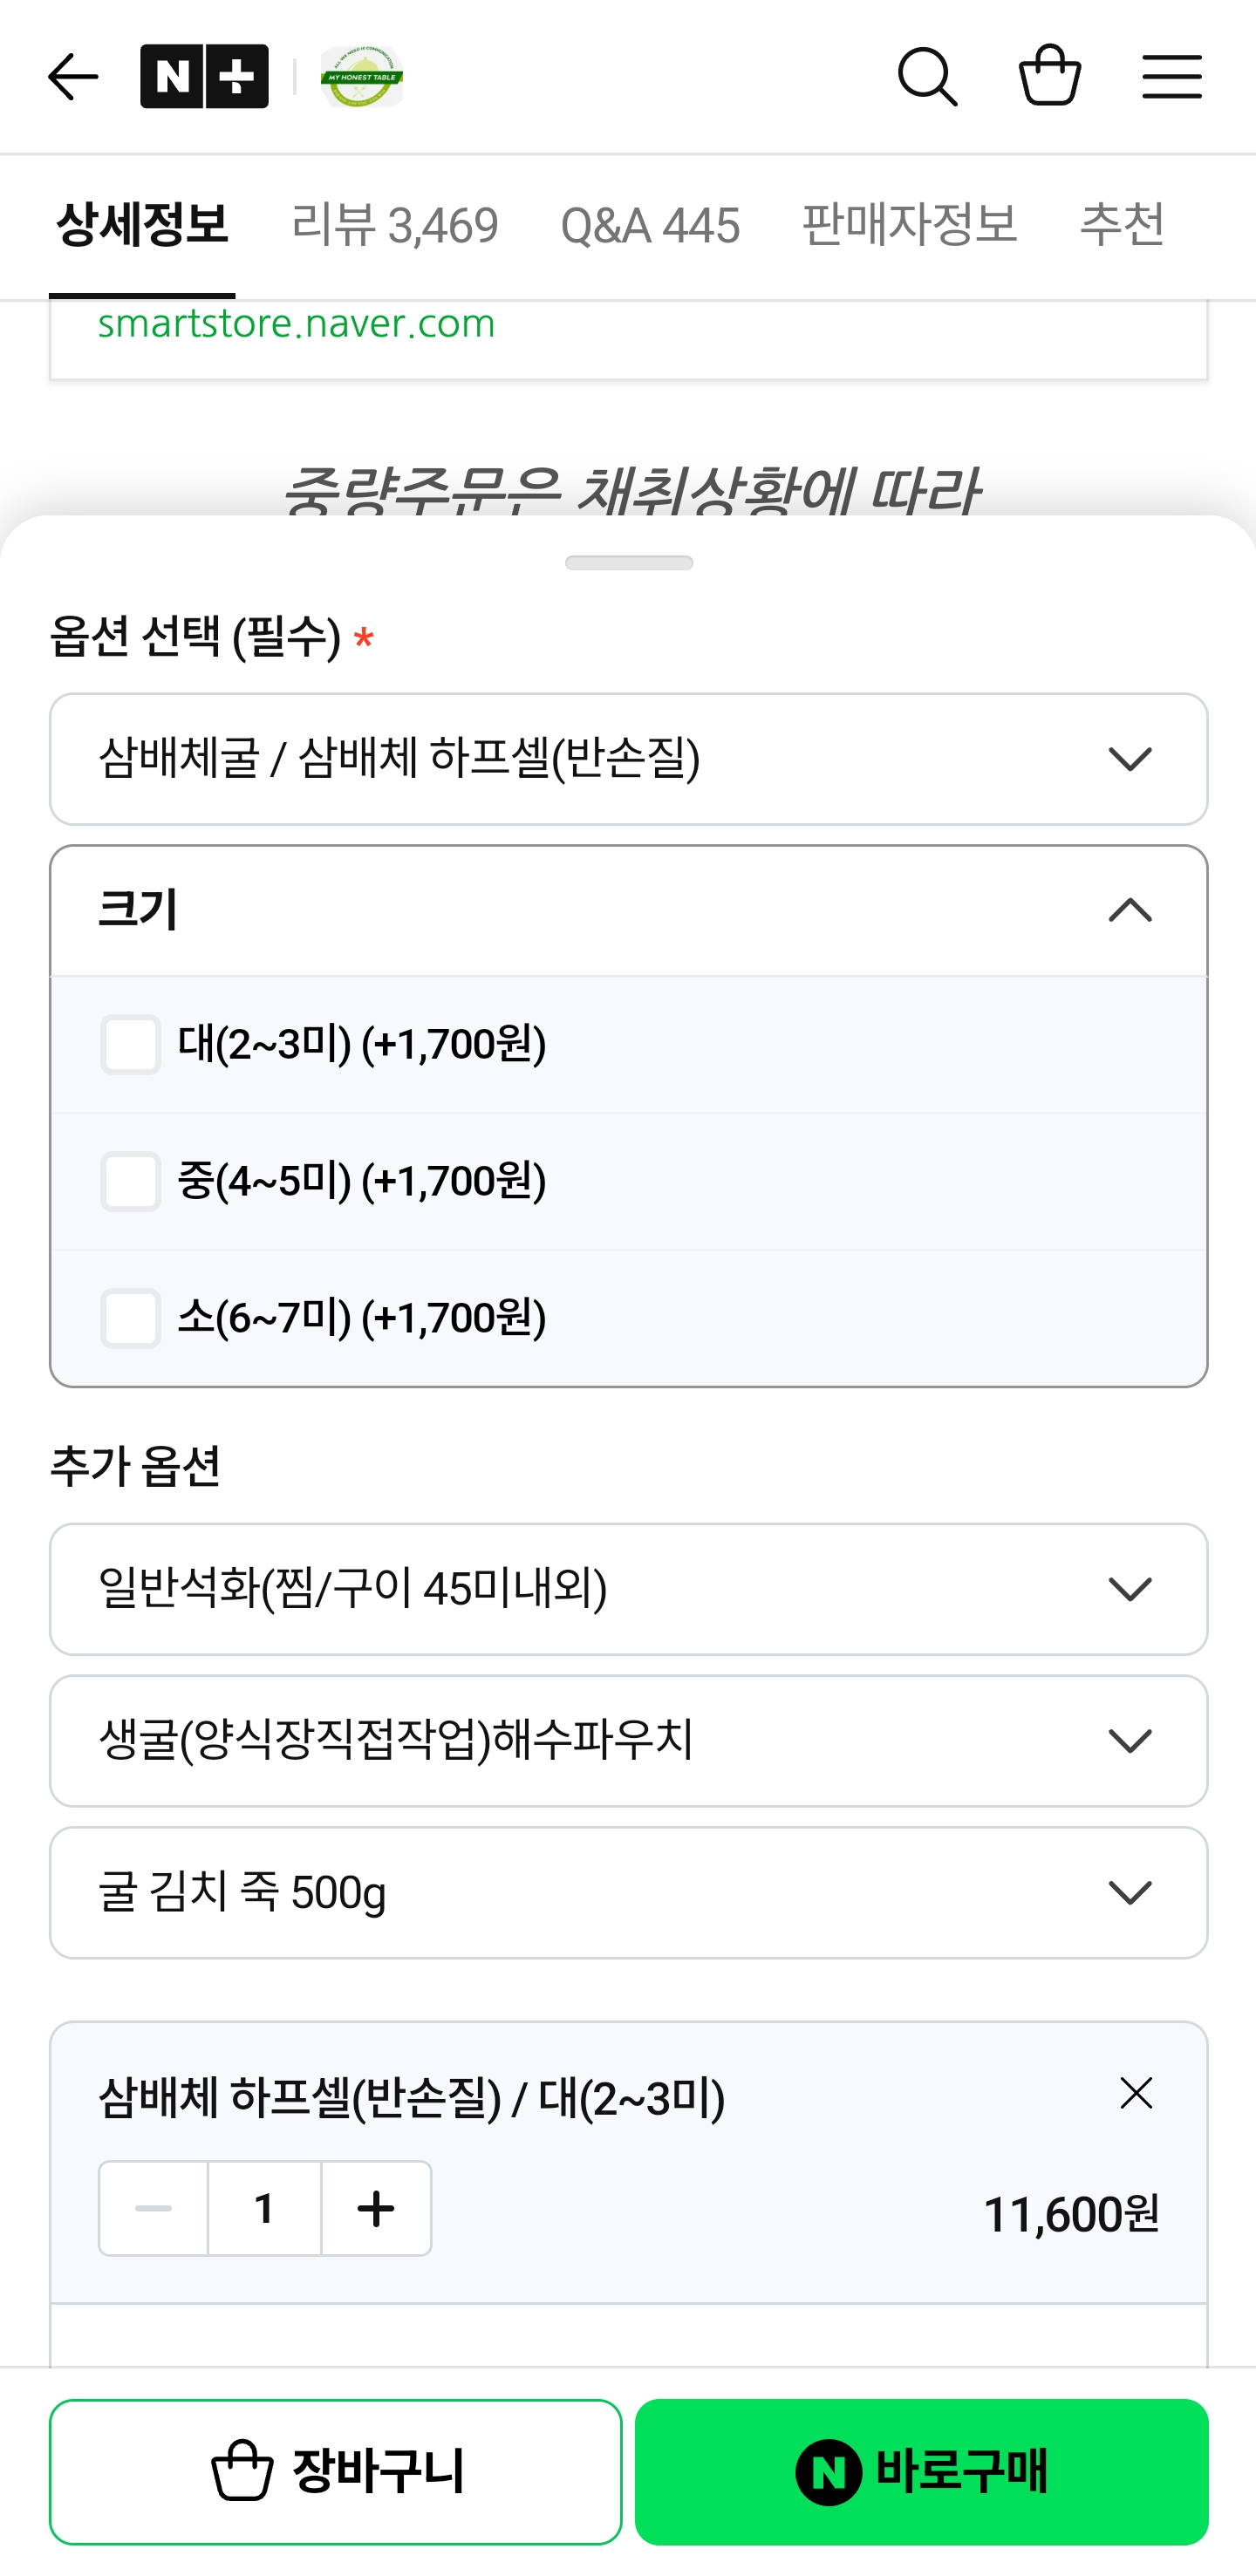
Task: Open the 삼배체굴 / 삼배체 하프셀 dropdown
Action: click(629, 759)
